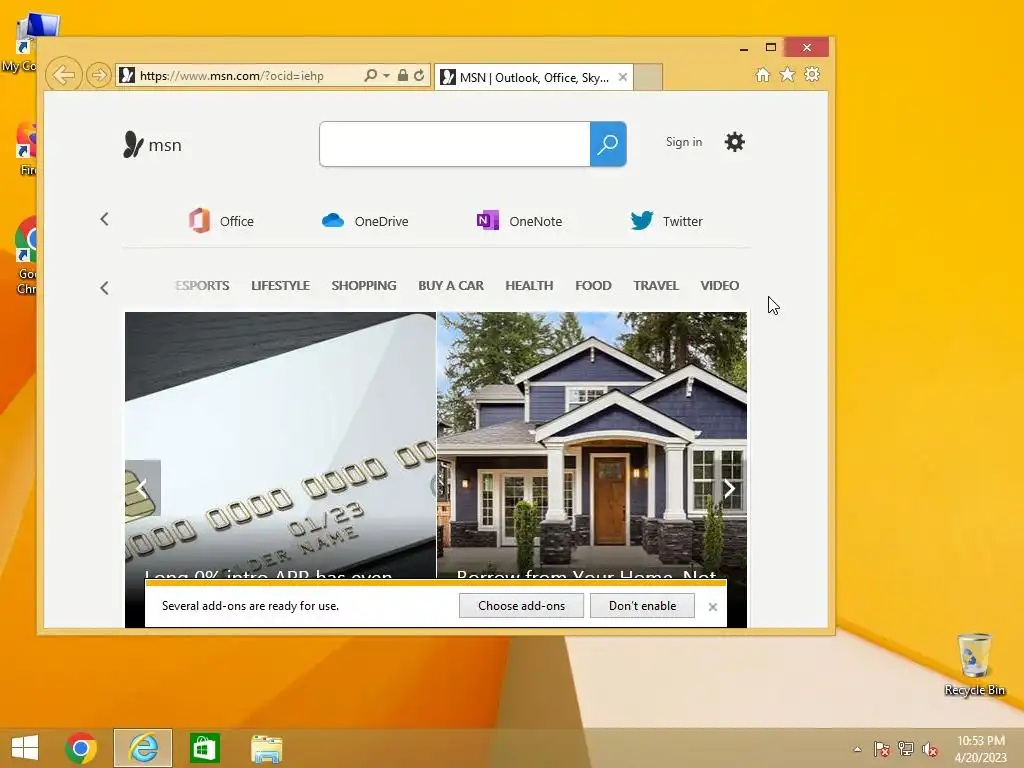Open the Office shortcut
The image size is (1024, 768).
(x=221, y=221)
